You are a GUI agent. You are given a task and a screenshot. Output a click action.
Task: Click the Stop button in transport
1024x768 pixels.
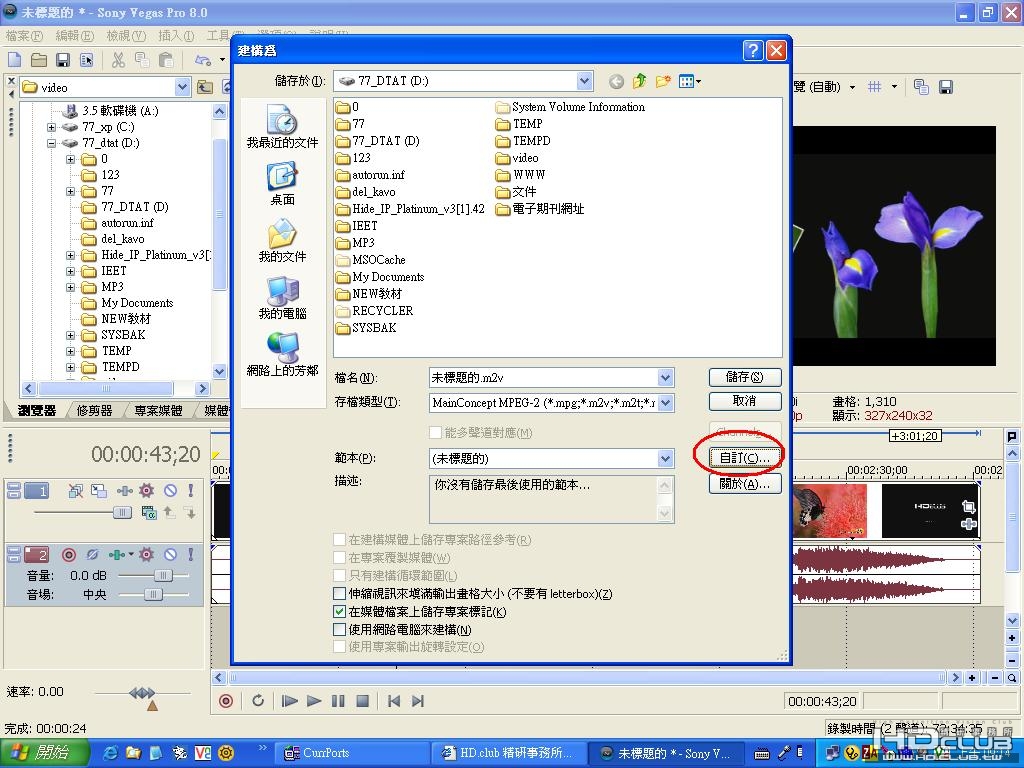362,701
